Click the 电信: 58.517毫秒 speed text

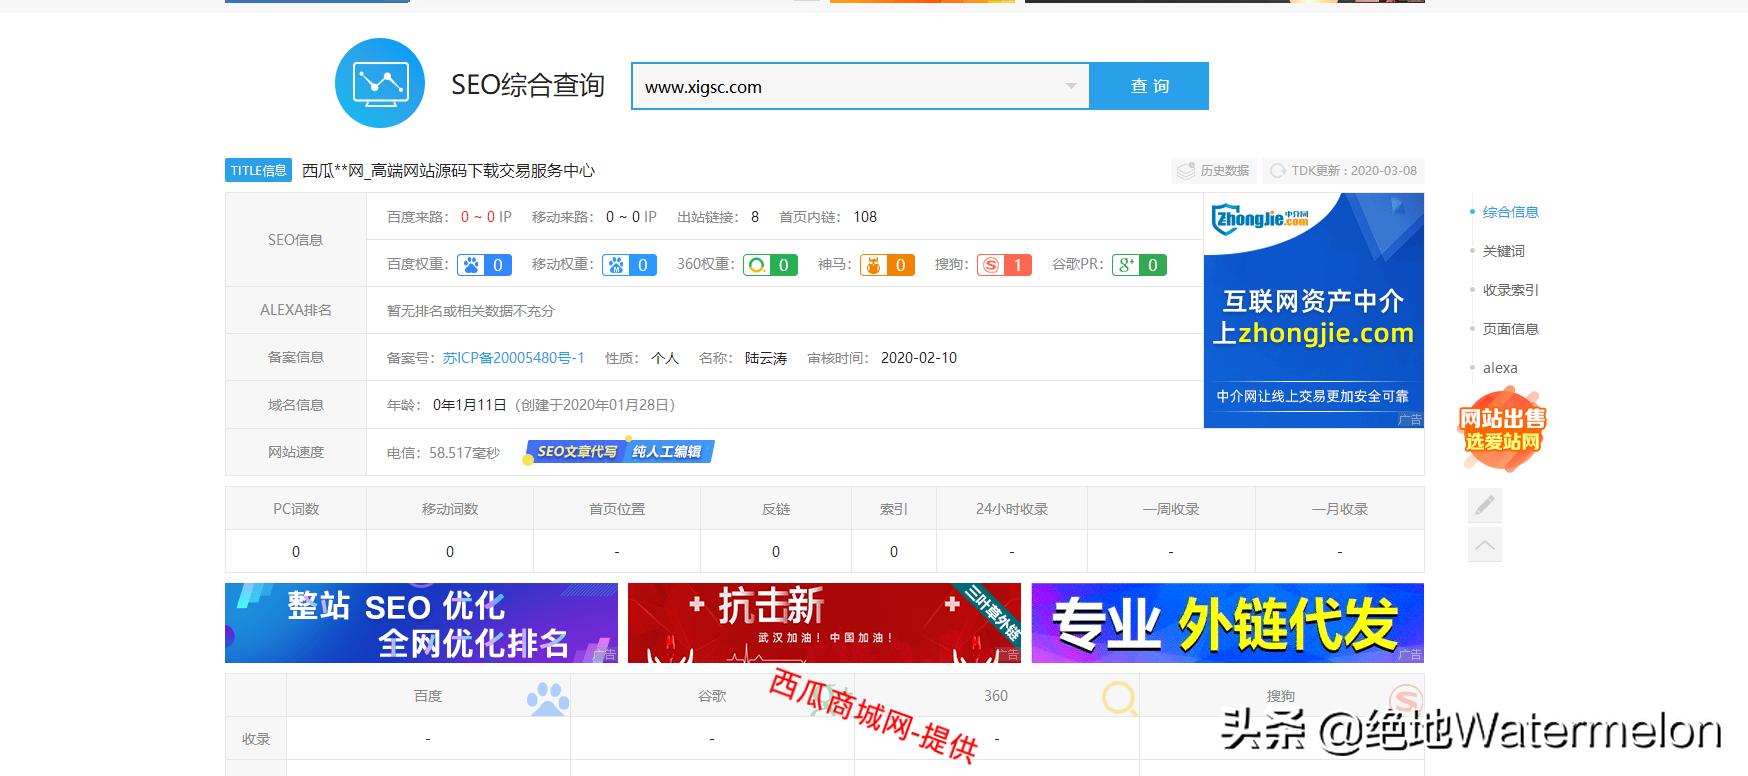[443, 453]
